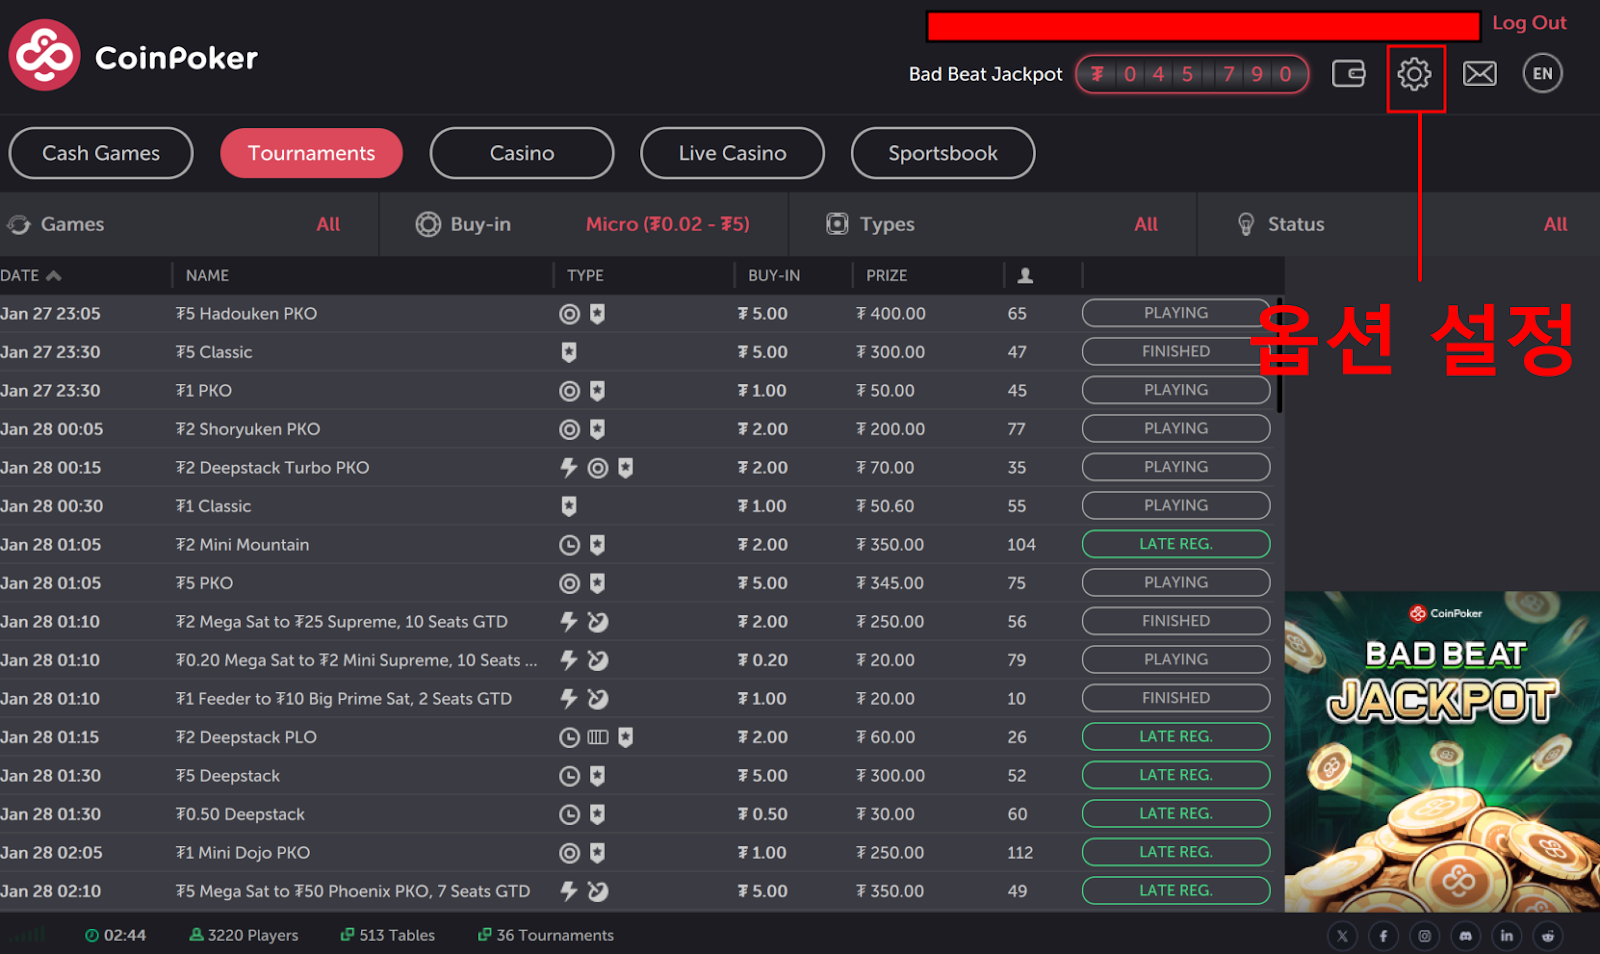Open the Sportsbook tab
This screenshot has width=1600, height=954.
943,153
